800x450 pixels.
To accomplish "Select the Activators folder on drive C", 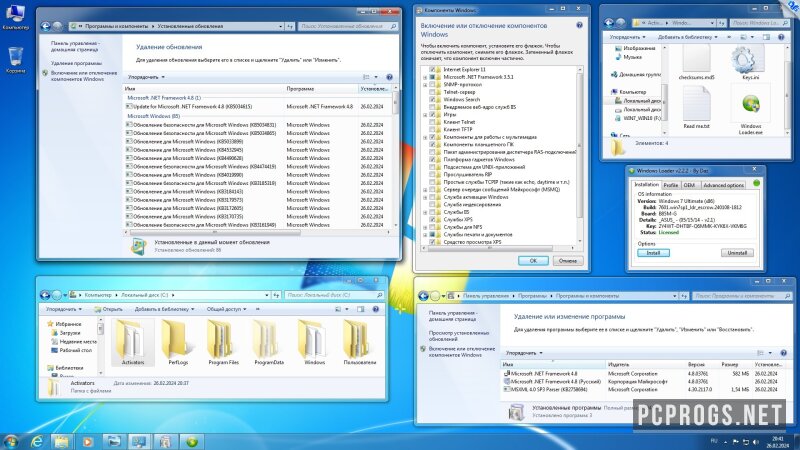I will coord(132,342).
